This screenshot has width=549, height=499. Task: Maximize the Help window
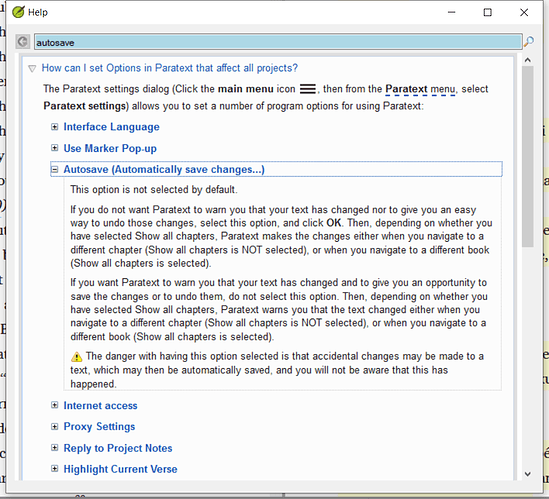pyautogui.click(x=487, y=12)
